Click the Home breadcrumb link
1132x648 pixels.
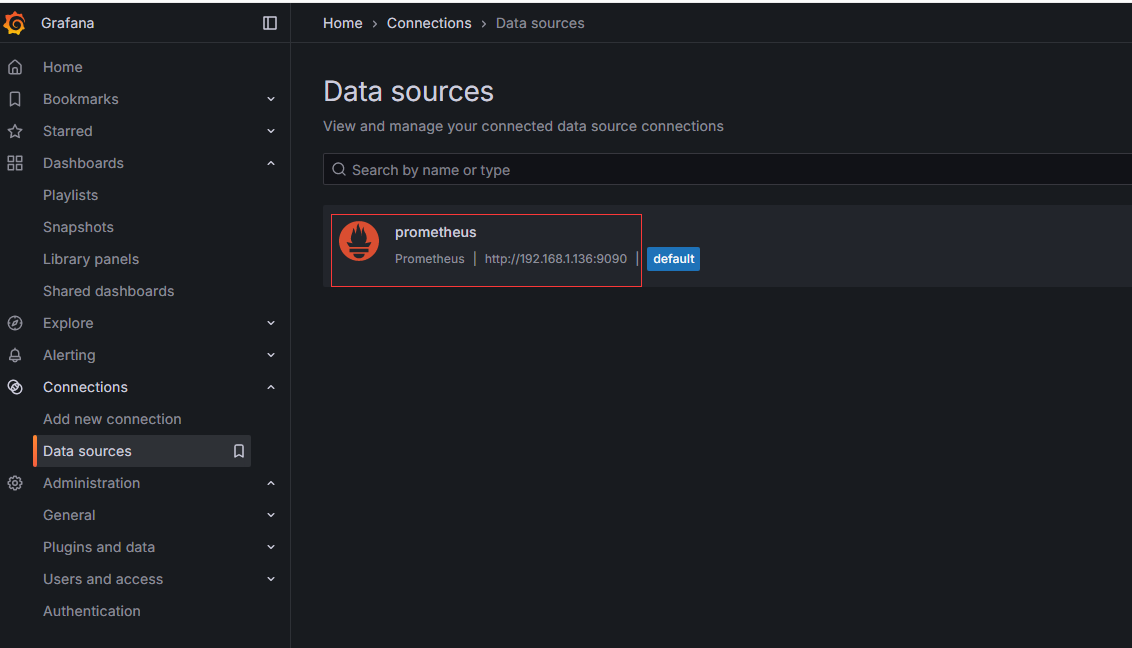342,23
